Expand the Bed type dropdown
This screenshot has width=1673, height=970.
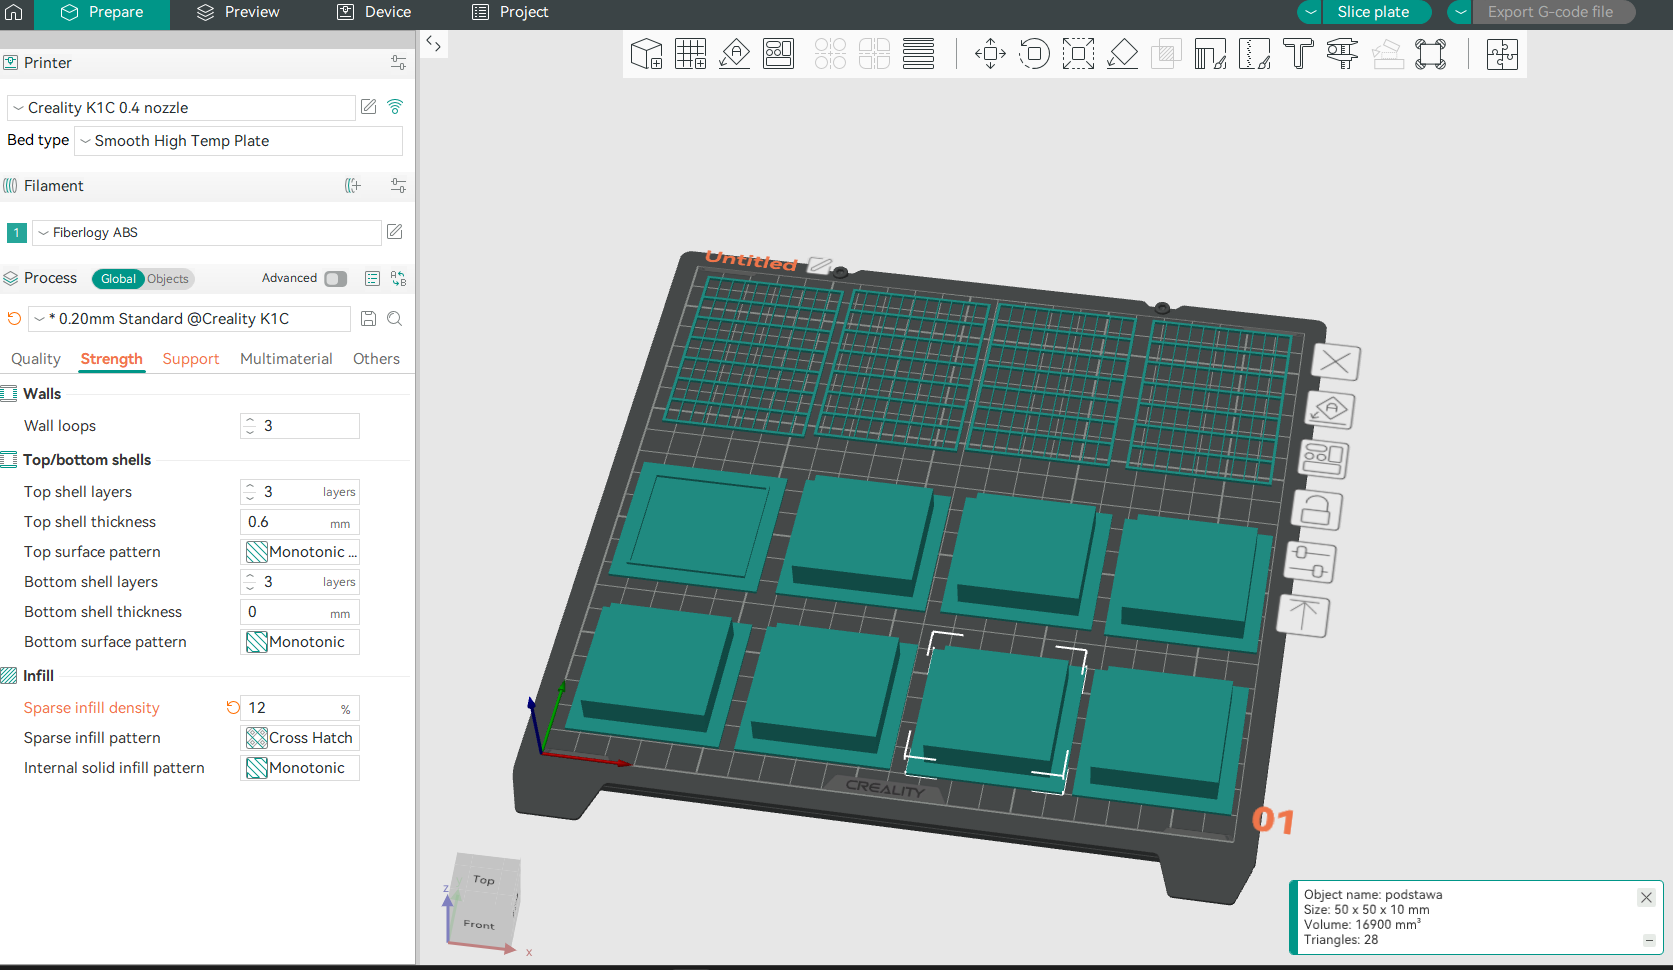tap(238, 141)
